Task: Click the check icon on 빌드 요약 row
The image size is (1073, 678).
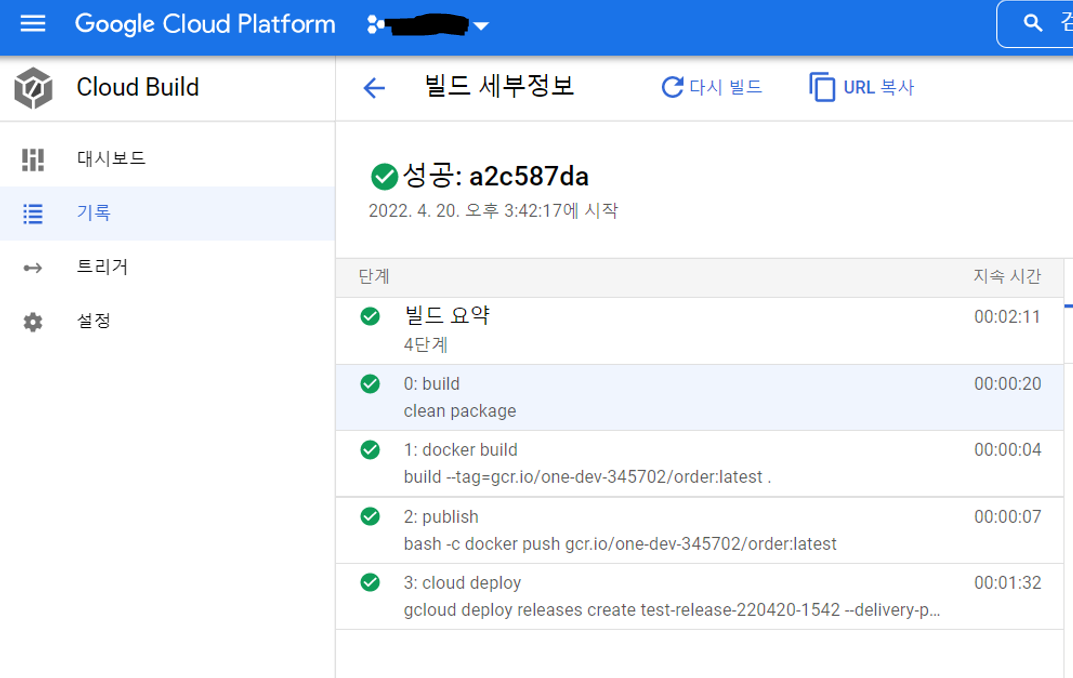Action: pos(370,316)
